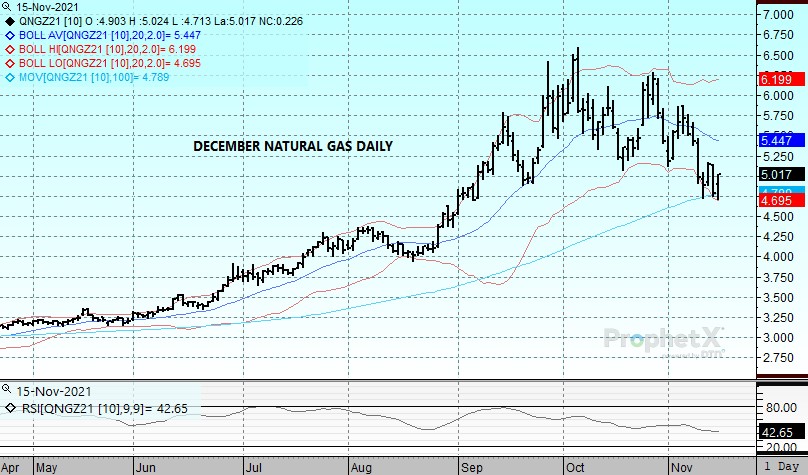Click the magnifier icon in the RSI panel
Image resolution: width=808 pixels, height=475 pixels.
[7, 388]
